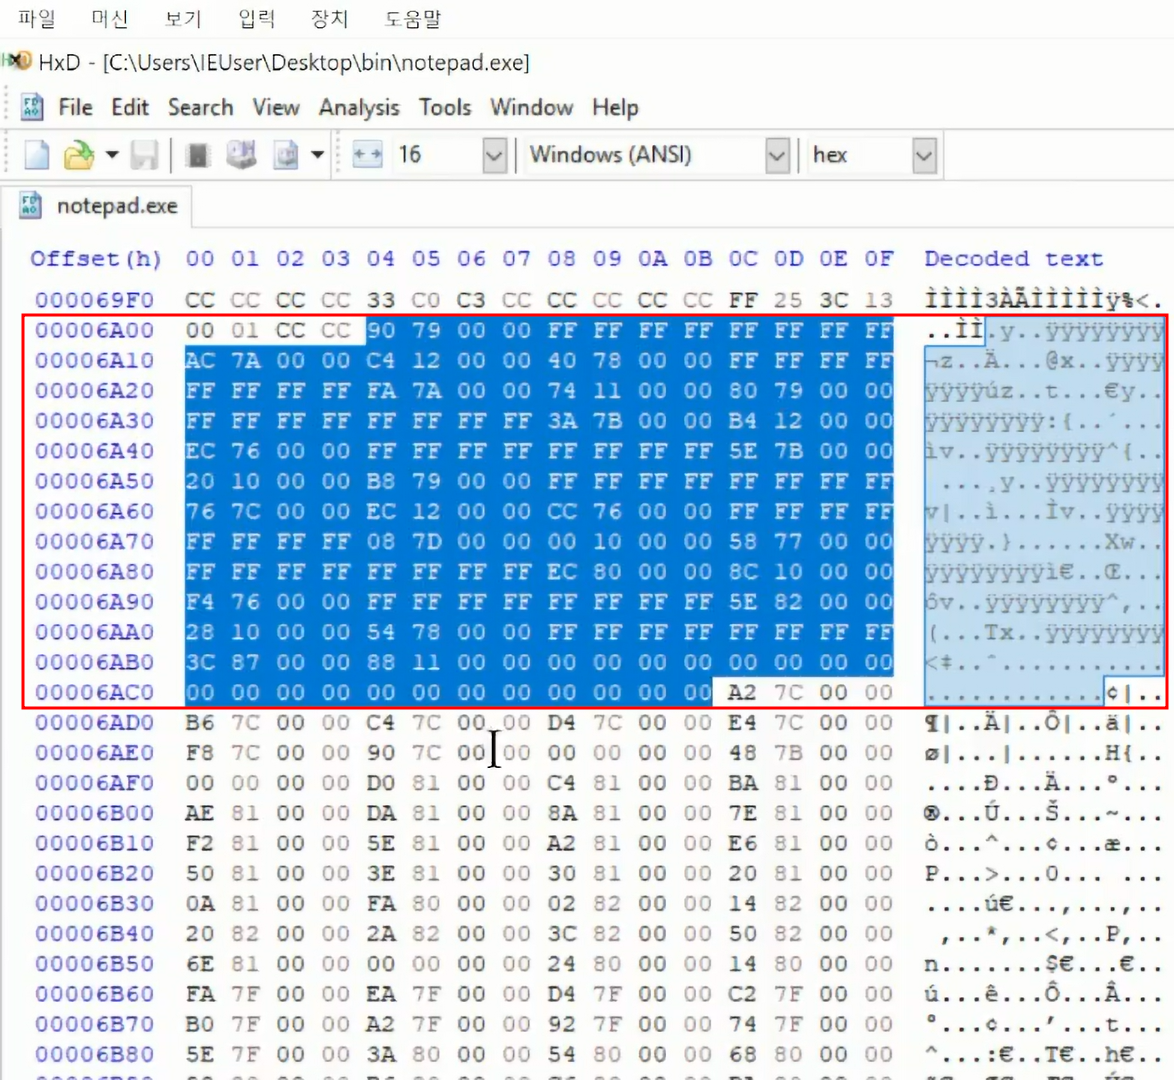Click byte 3C in row 00006AB0
The width and height of the screenshot is (1174, 1080).
point(200,662)
